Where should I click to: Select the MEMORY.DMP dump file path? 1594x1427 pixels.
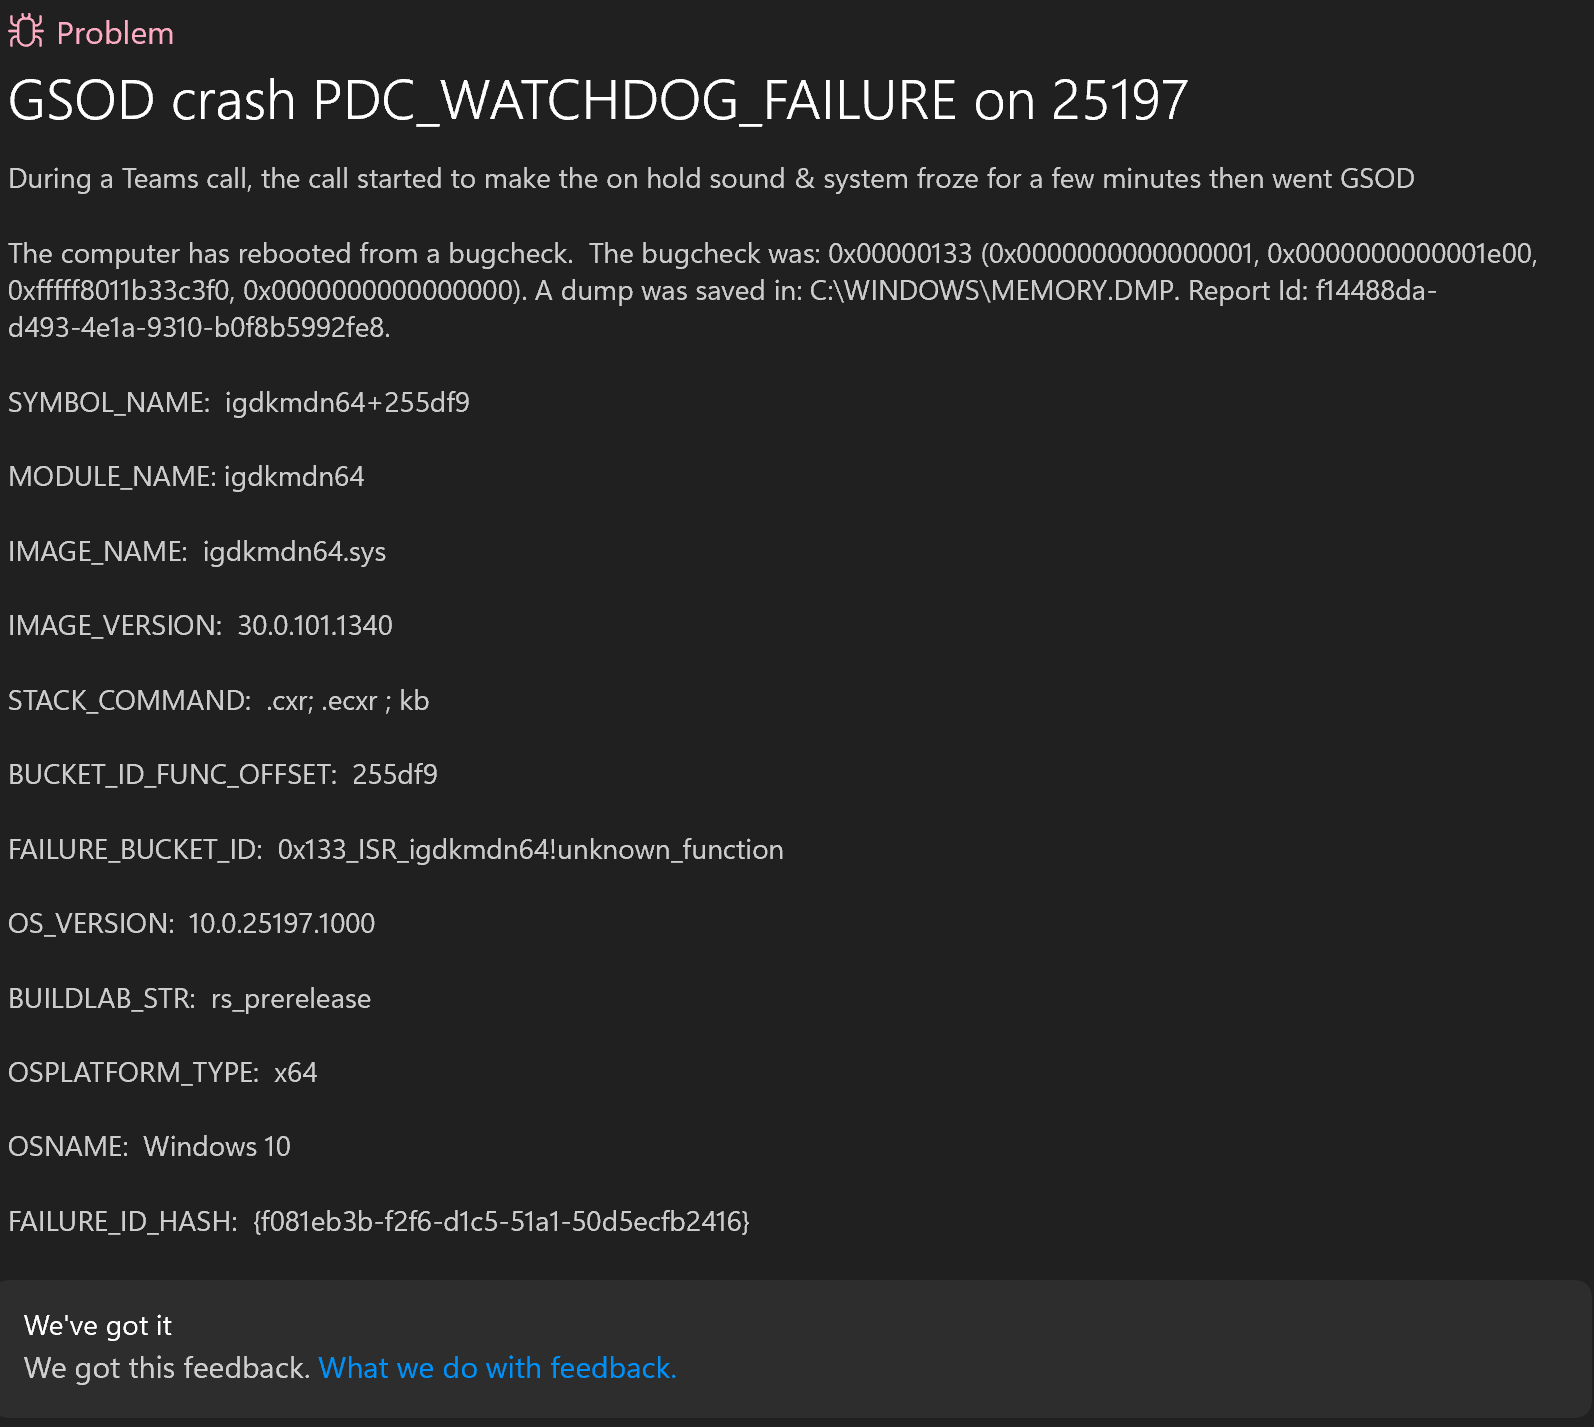pos(990,290)
